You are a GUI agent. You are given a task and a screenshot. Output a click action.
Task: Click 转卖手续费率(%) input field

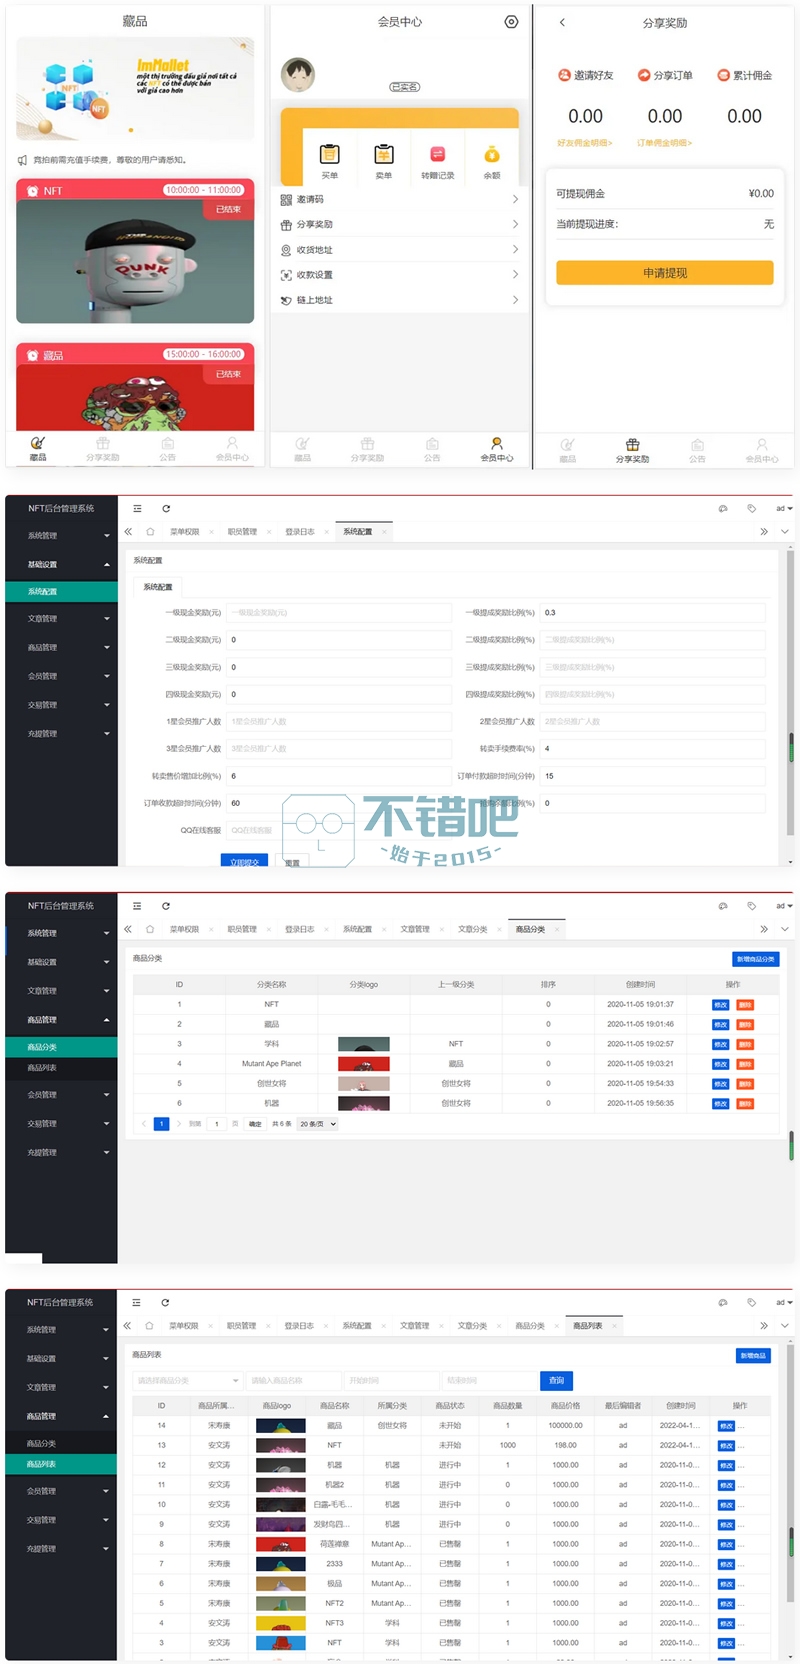(x=653, y=748)
